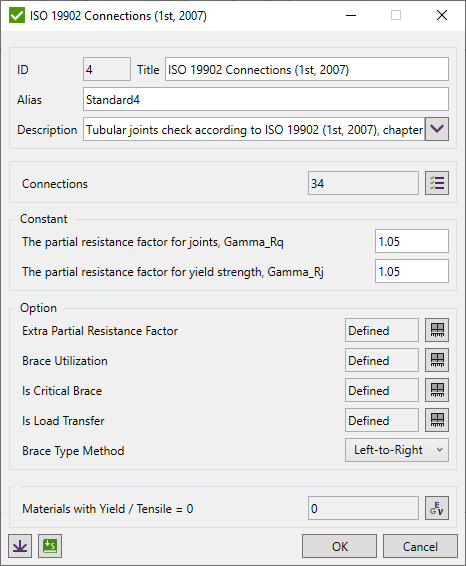
Task: Confirm dialog with OK button
Action: (339, 546)
